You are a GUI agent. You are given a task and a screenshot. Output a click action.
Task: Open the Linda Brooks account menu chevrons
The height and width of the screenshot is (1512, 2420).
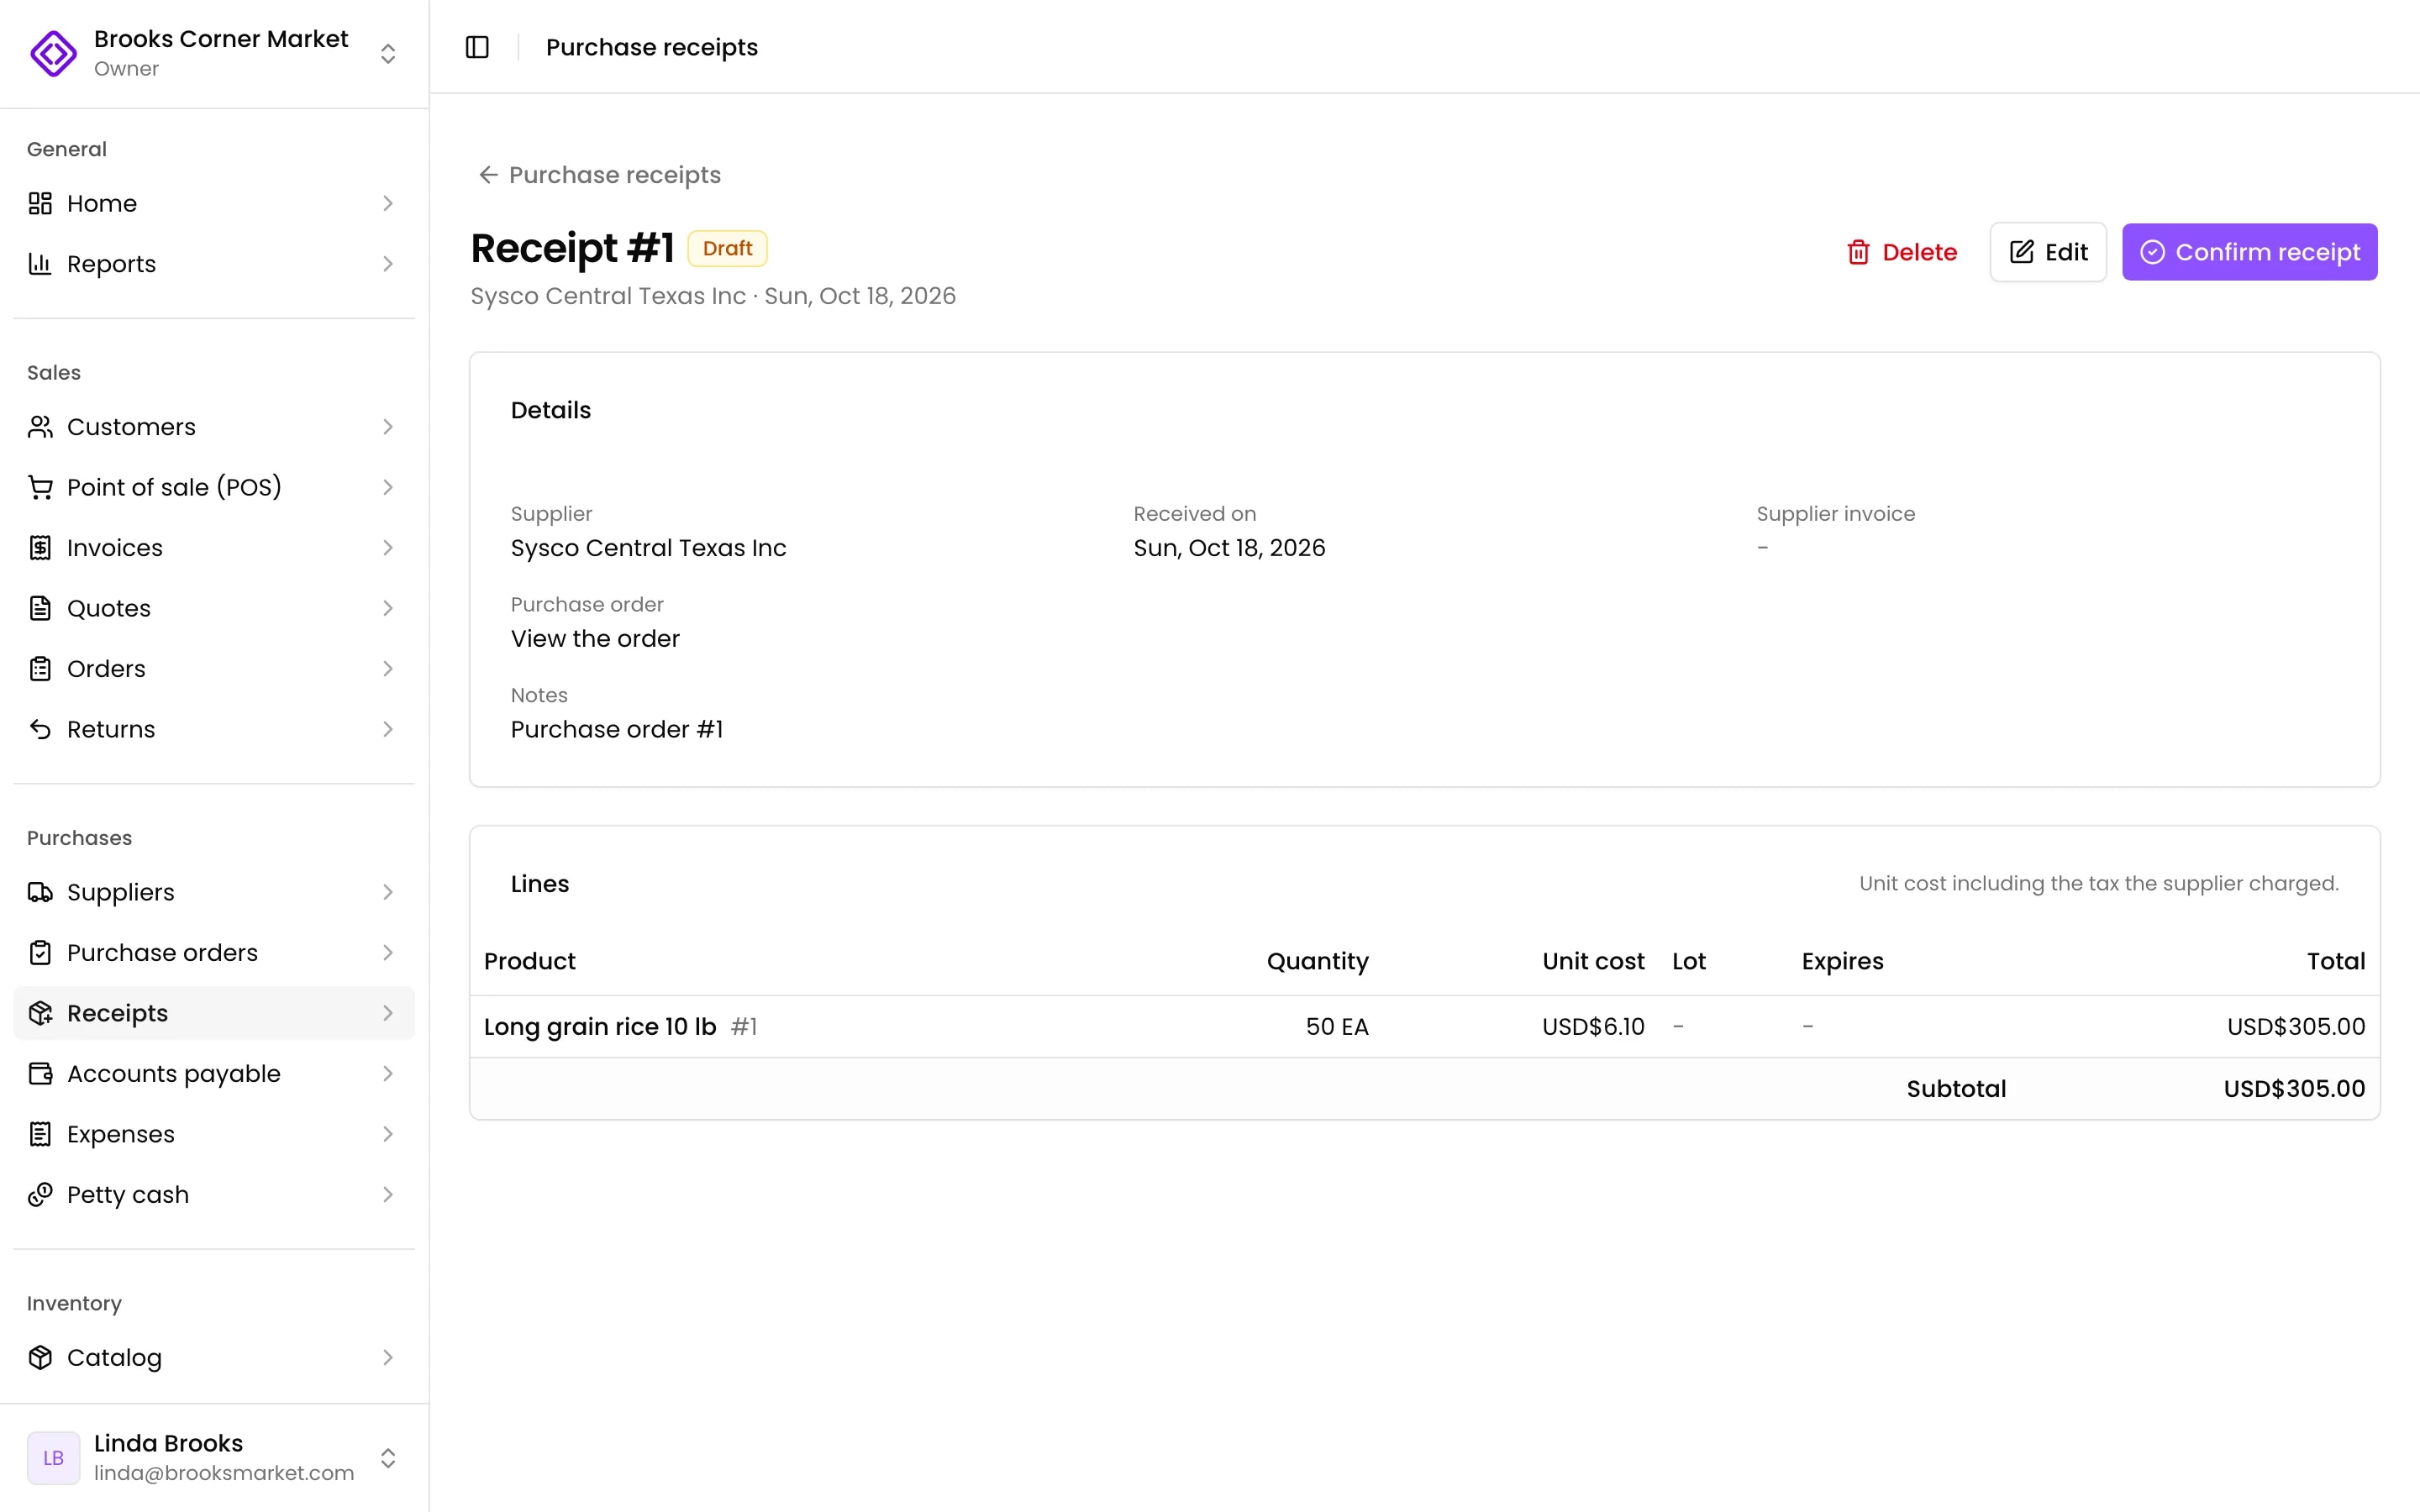click(x=388, y=1458)
